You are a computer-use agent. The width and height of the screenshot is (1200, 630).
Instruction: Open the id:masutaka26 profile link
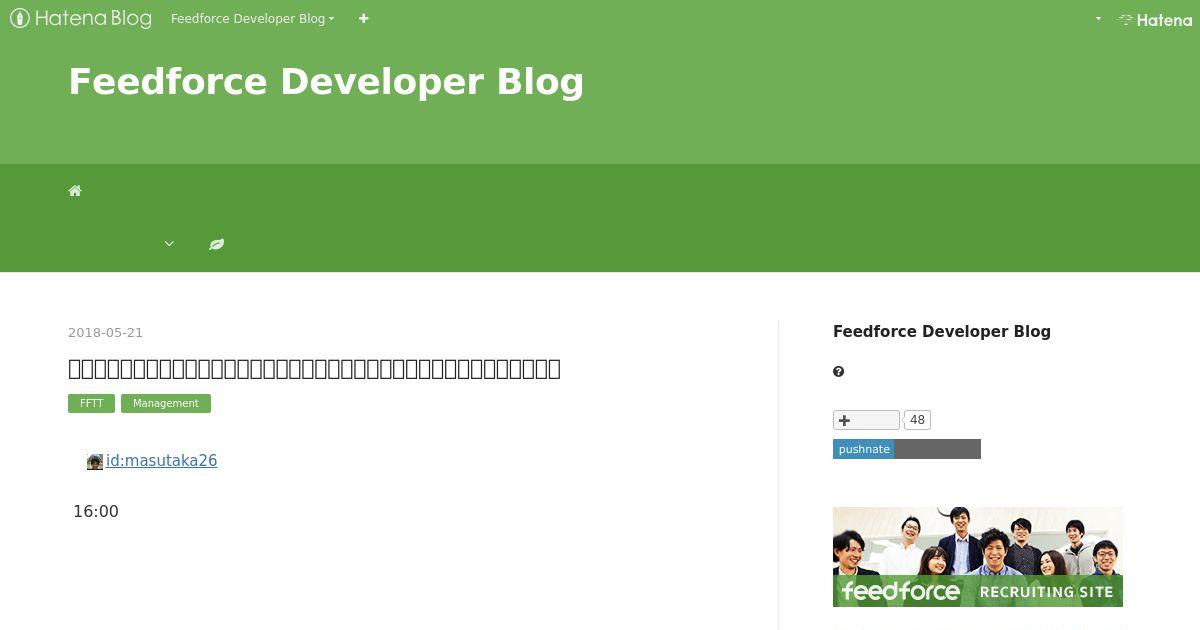(x=161, y=460)
